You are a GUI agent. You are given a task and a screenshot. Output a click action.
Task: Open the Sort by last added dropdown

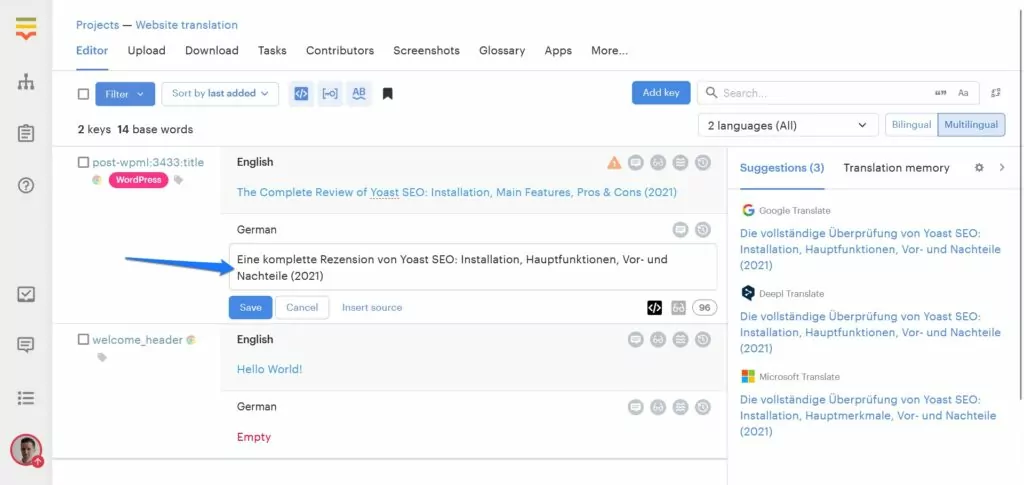pos(220,93)
